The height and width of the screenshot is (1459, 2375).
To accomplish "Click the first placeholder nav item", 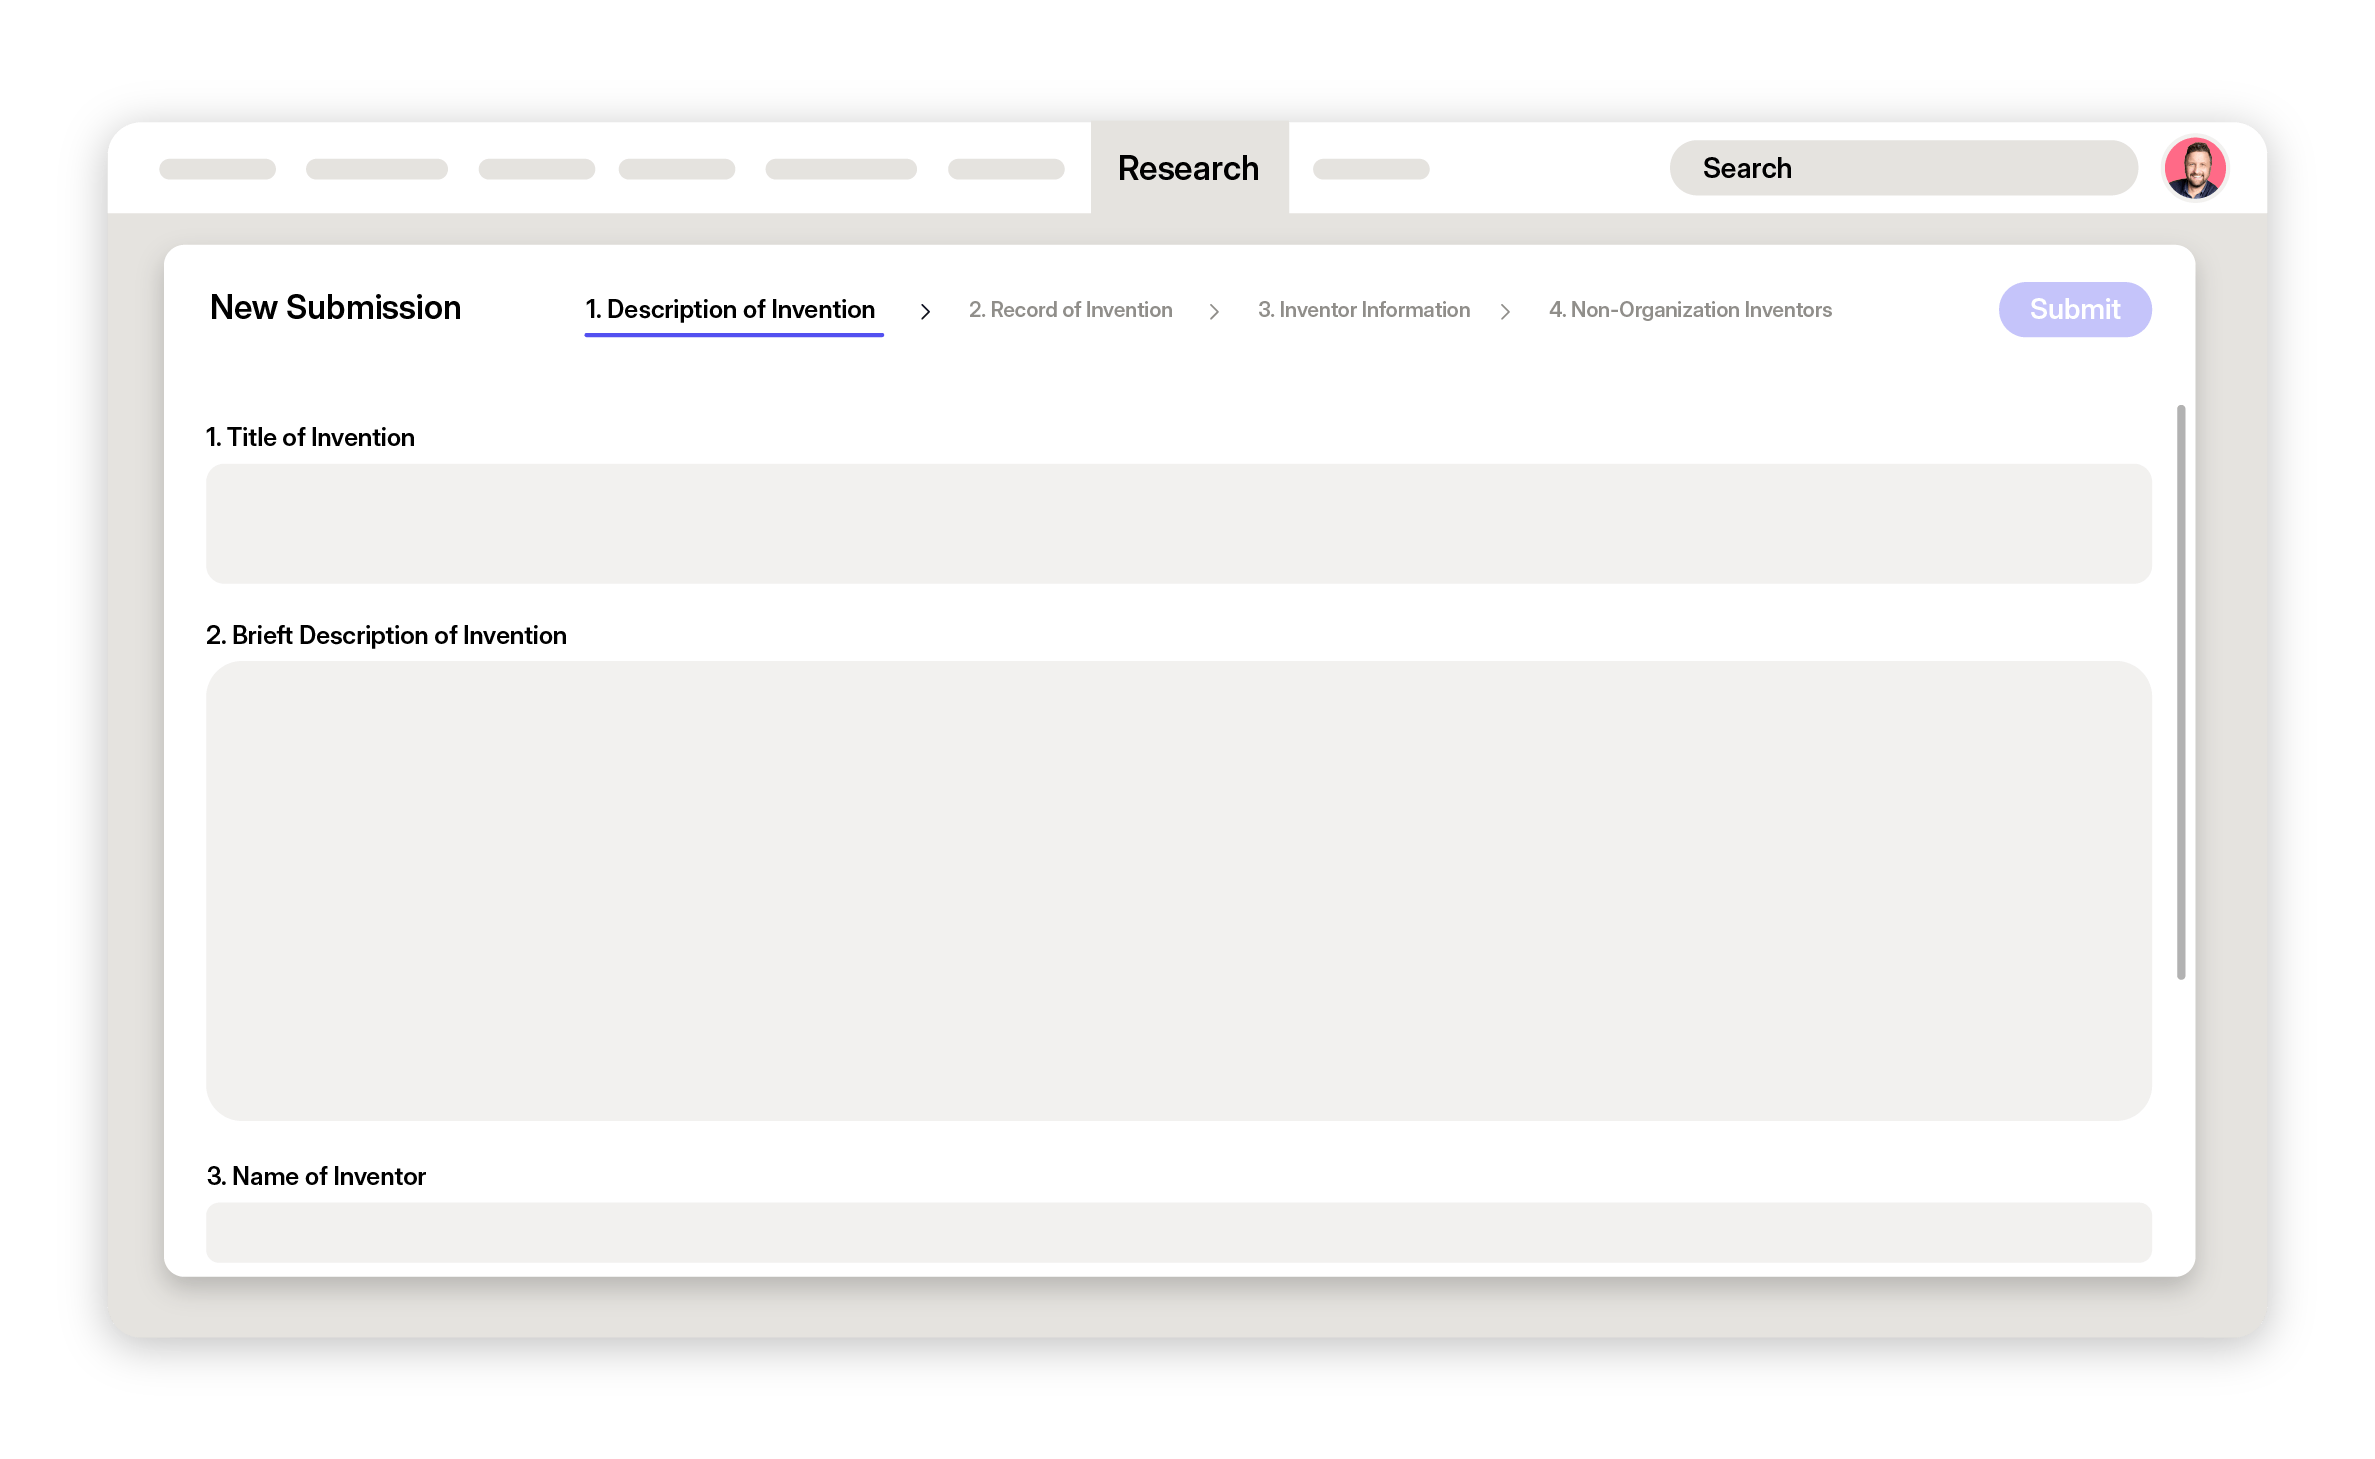I will [x=217, y=169].
